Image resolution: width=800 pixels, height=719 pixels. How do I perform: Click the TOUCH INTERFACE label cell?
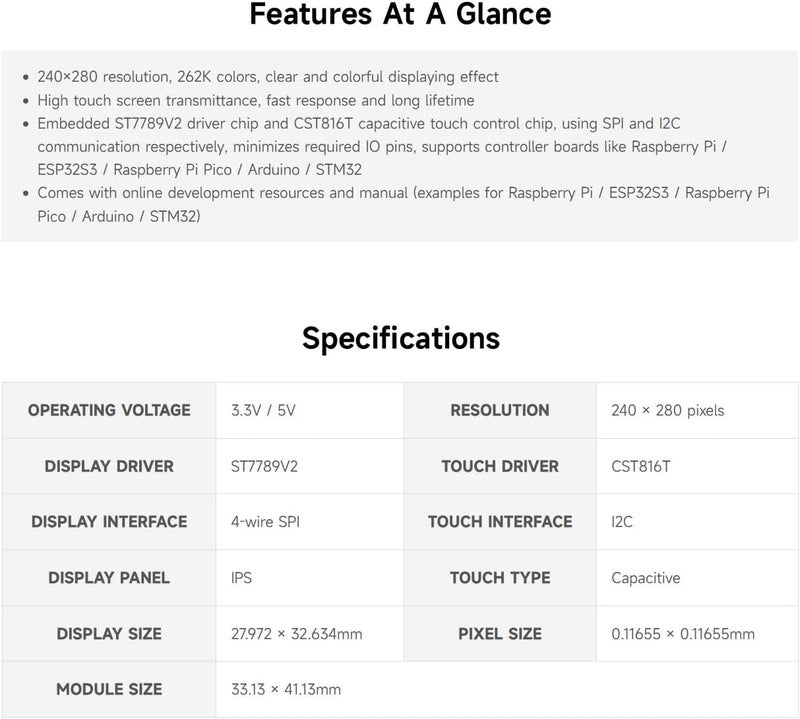500,522
